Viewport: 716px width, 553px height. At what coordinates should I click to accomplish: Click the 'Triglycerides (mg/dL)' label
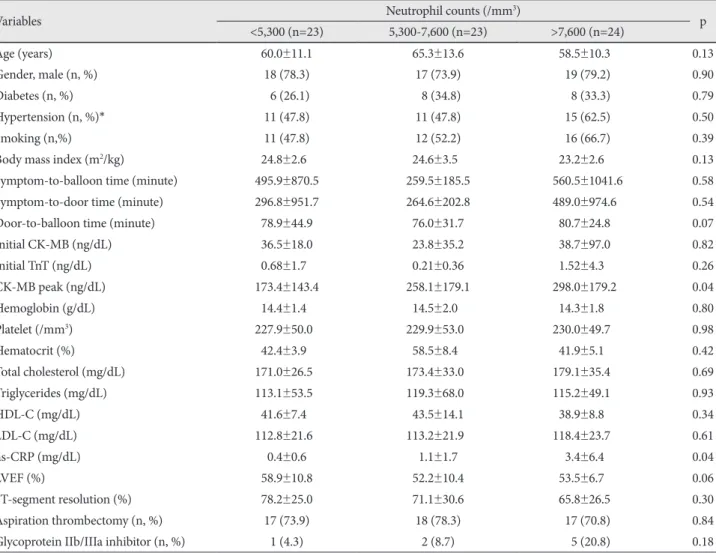[x=53, y=393]
